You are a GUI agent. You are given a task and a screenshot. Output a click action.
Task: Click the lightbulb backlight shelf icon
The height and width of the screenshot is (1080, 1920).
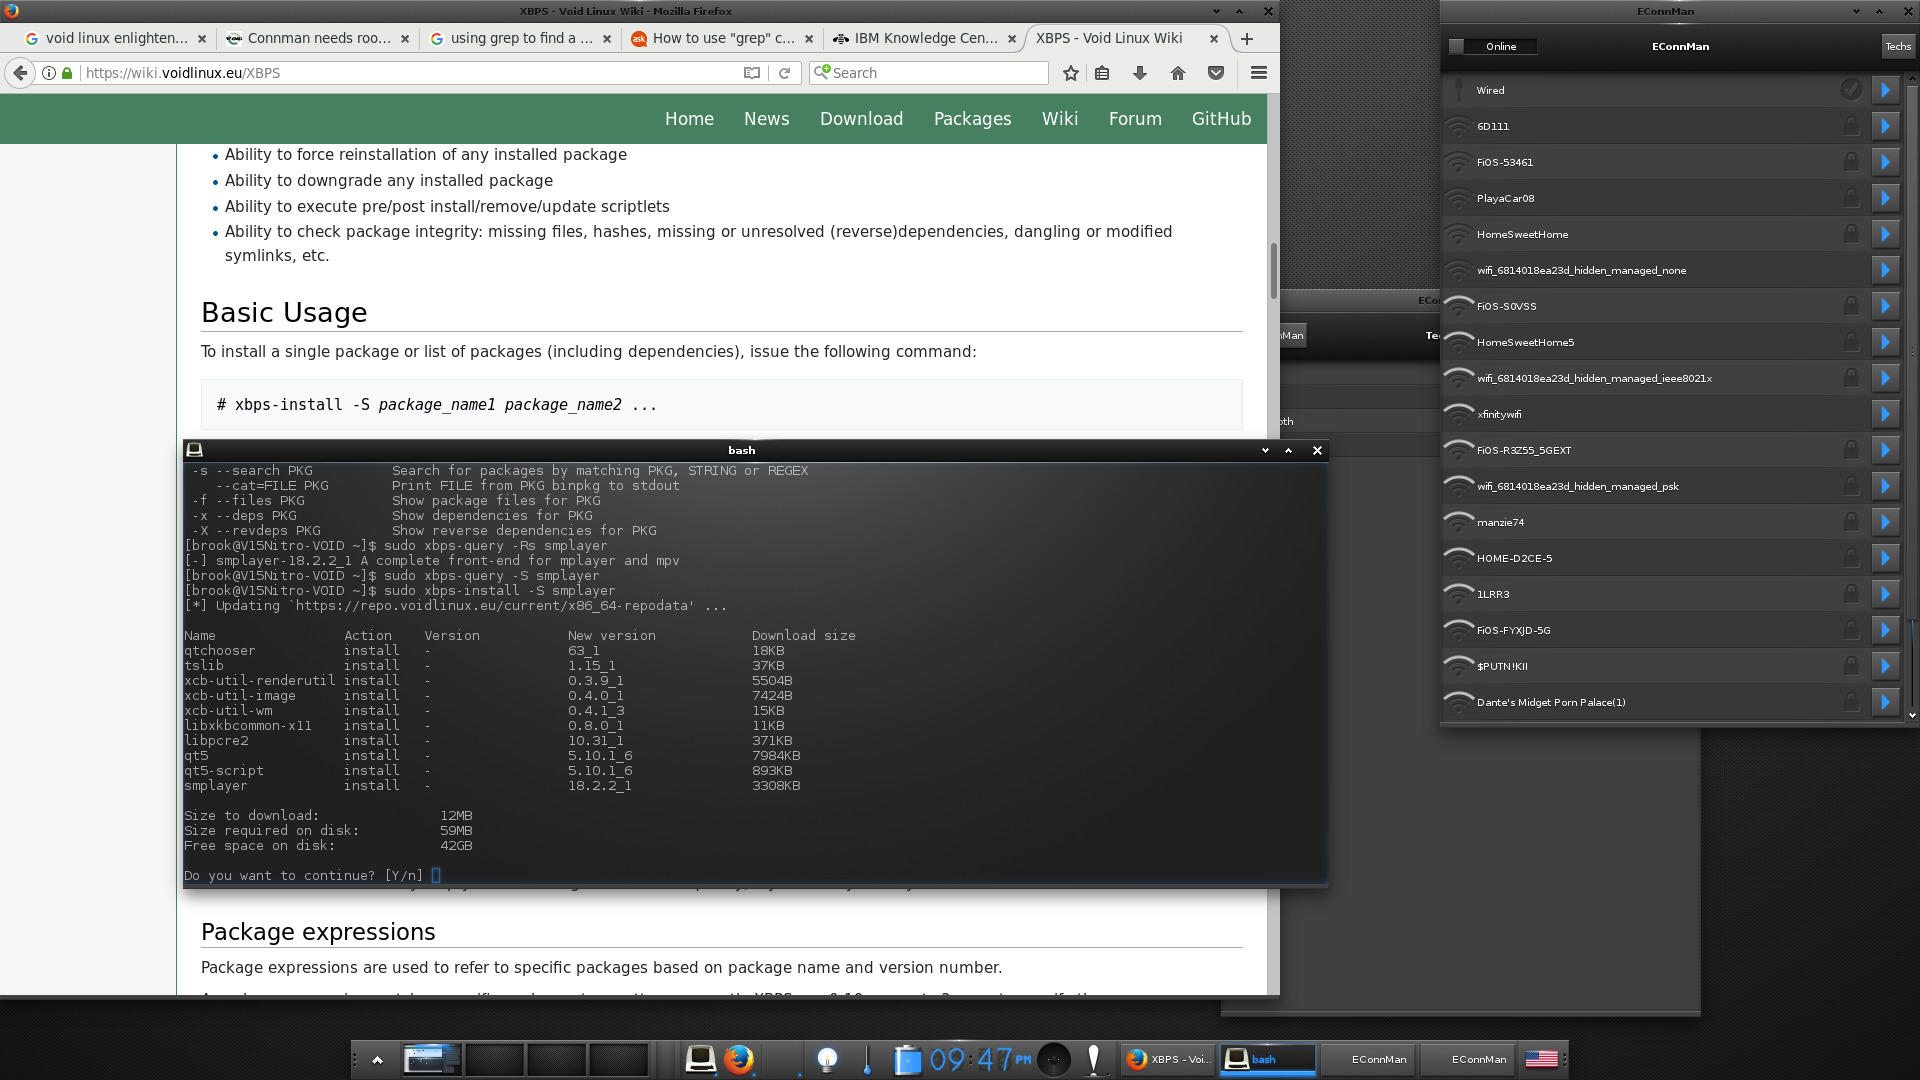tap(827, 1059)
